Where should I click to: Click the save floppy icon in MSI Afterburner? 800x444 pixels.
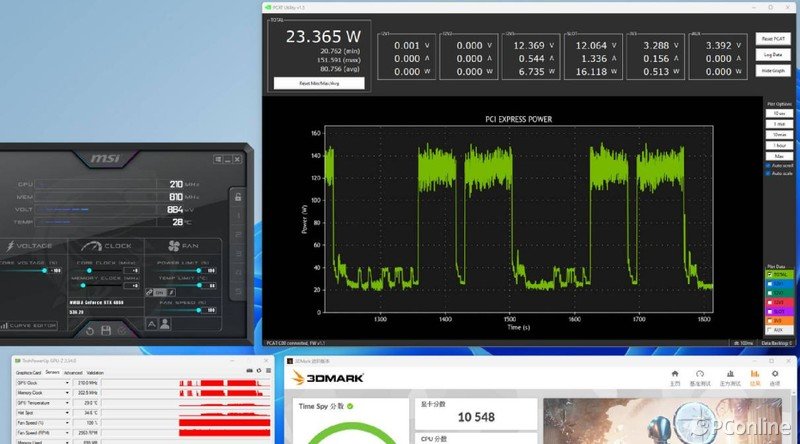pos(106,331)
